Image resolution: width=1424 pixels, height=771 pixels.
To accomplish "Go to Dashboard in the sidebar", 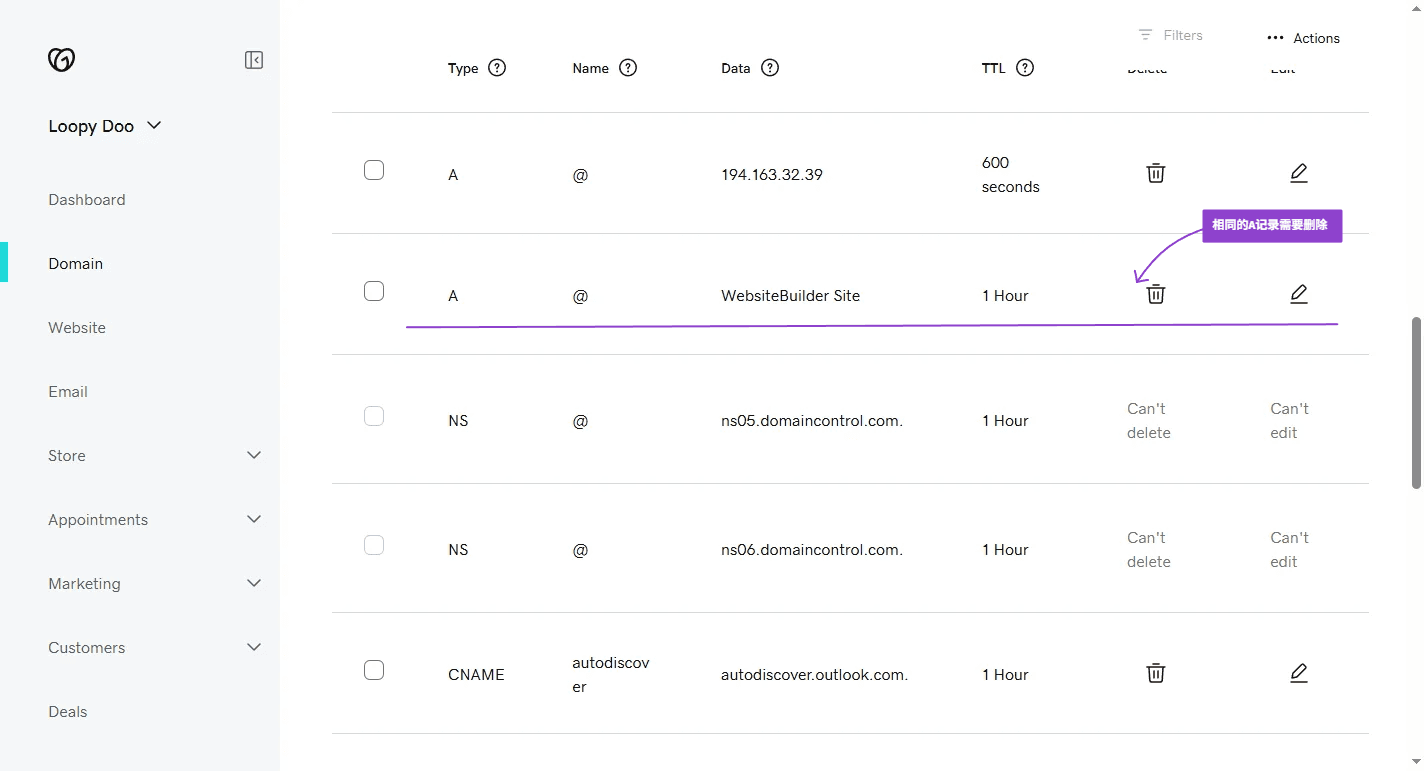I will click(87, 200).
